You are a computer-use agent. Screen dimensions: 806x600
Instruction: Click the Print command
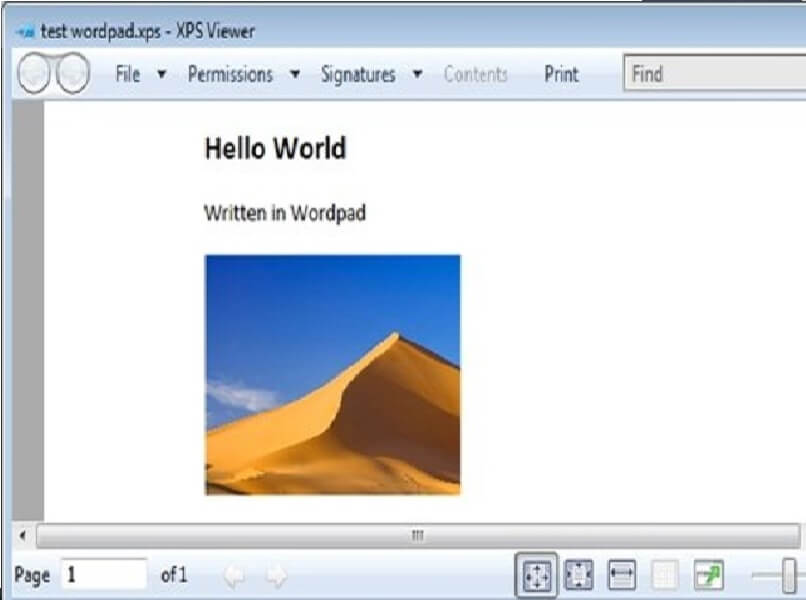[x=562, y=73]
